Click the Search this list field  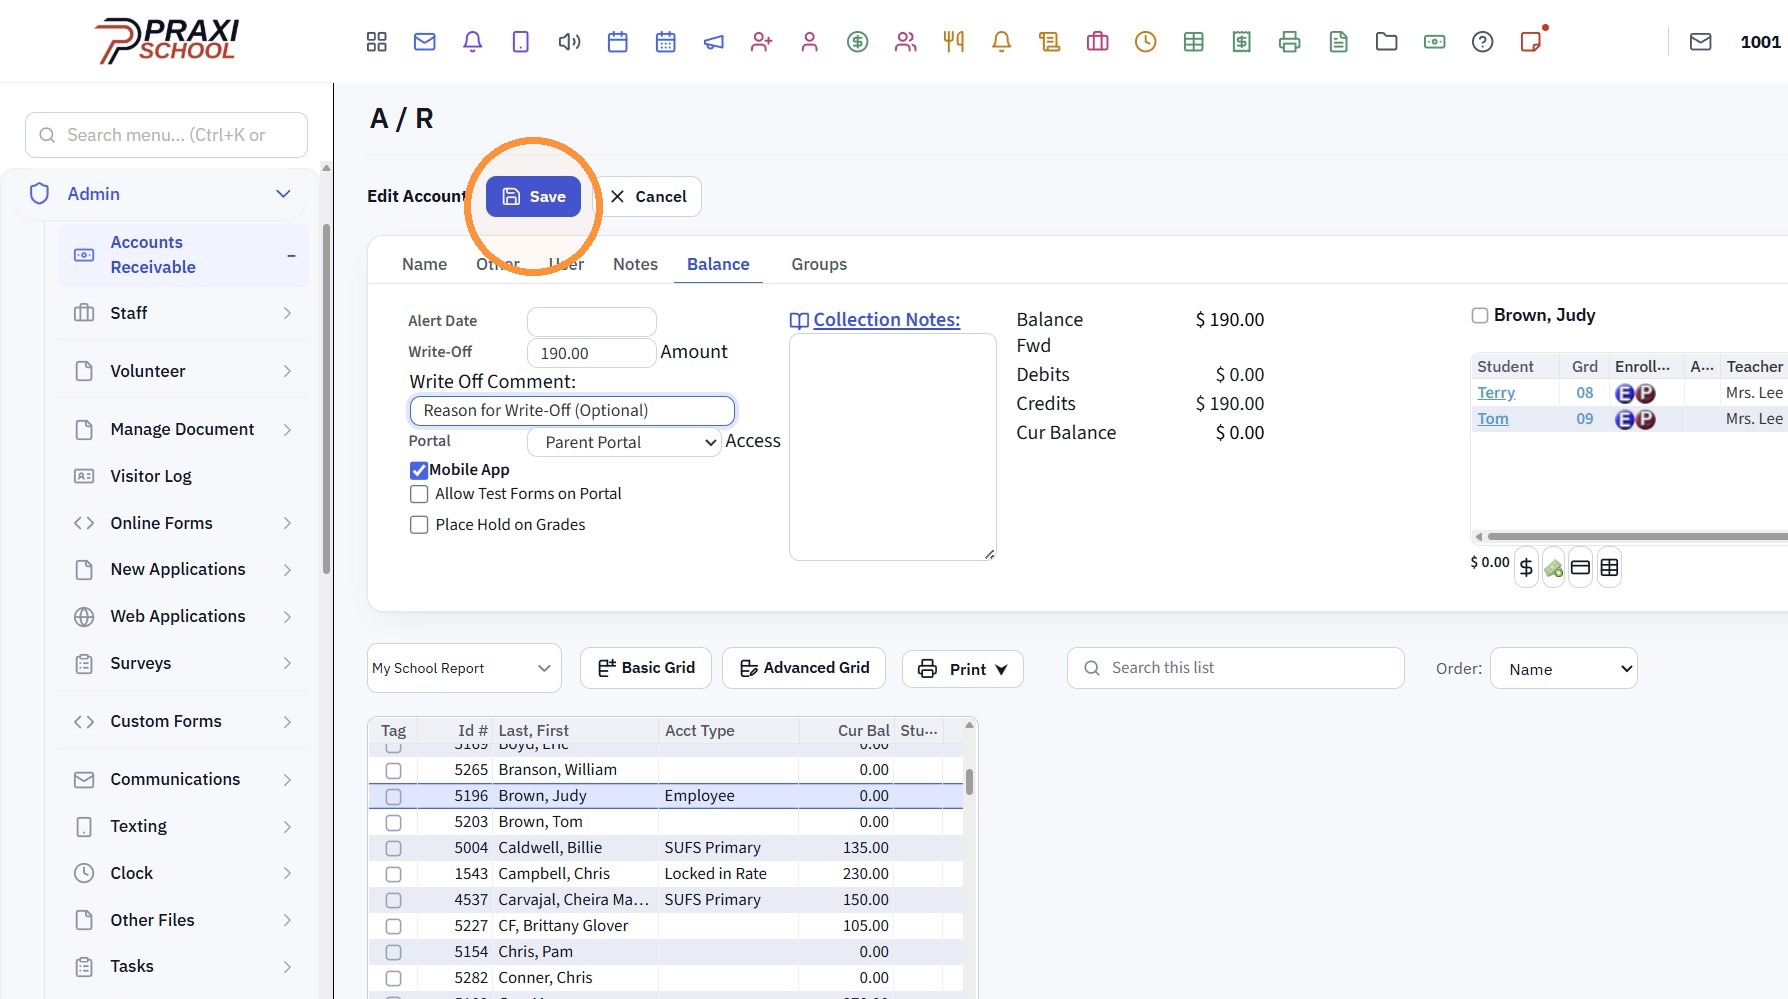pyautogui.click(x=1236, y=668)
